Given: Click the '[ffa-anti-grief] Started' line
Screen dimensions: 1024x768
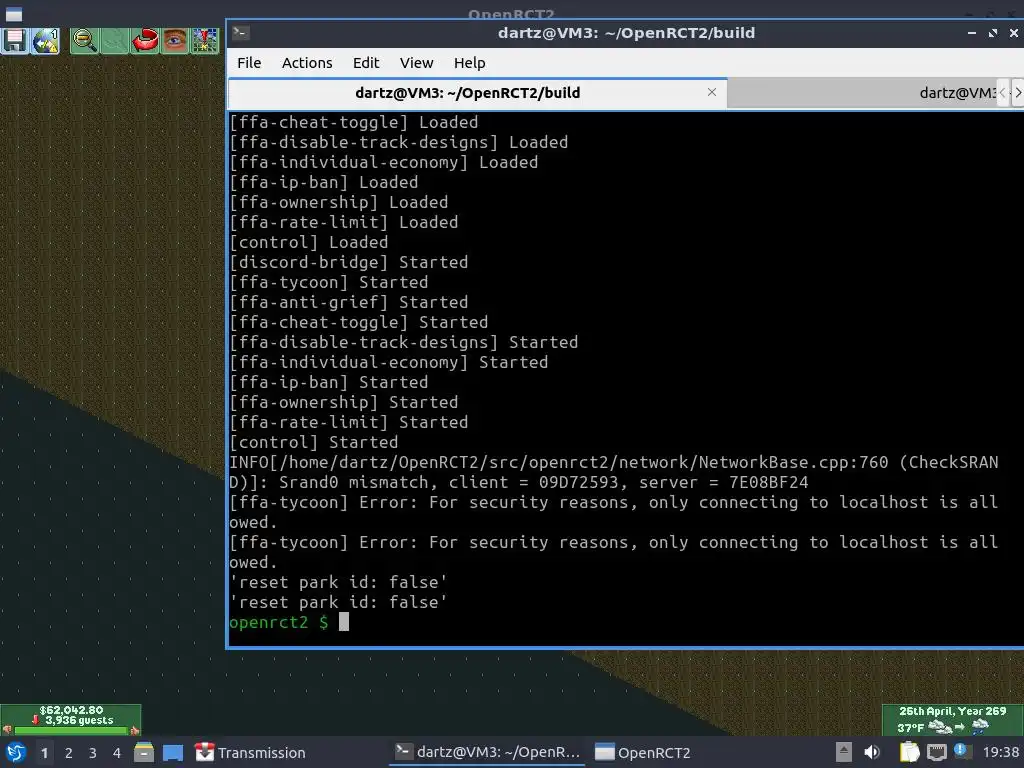Looking at the screenshot, I should (349, 302).
